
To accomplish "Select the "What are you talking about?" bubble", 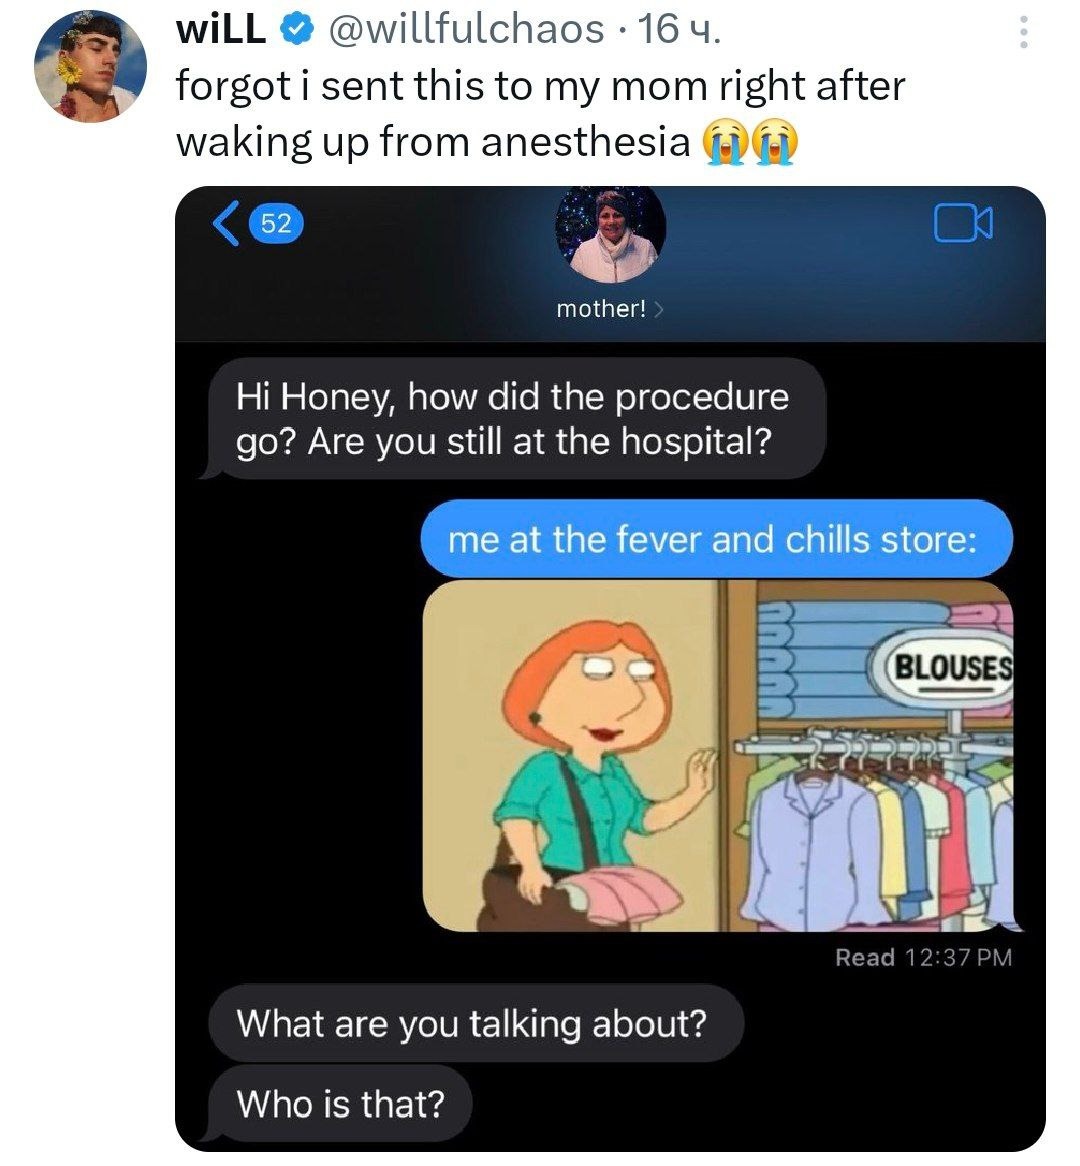I will pos(474,1024).
